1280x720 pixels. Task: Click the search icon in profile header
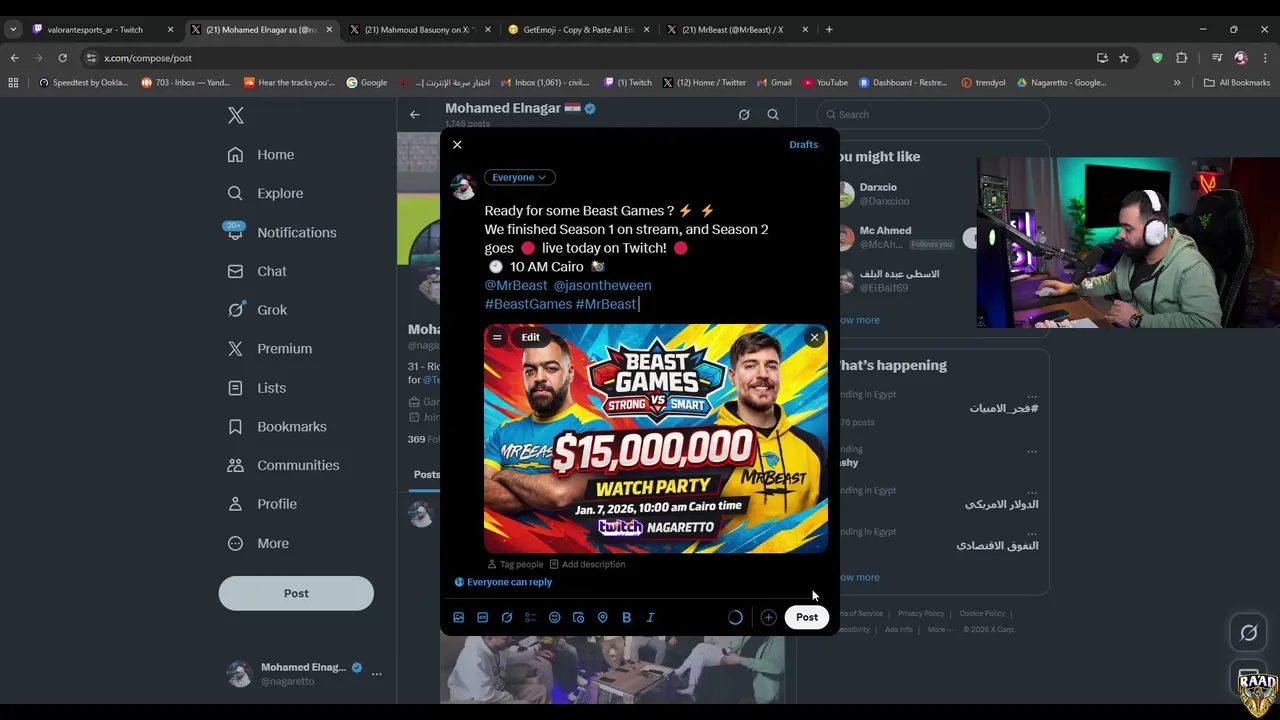773,115
